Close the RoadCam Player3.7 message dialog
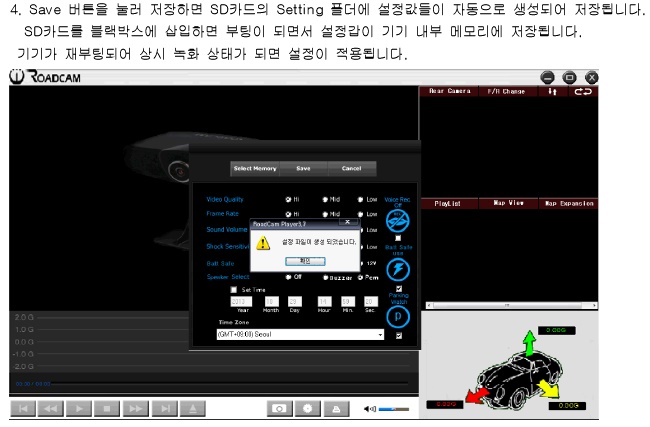Screen dimensions: 650x427 click(x=348, y=222)
